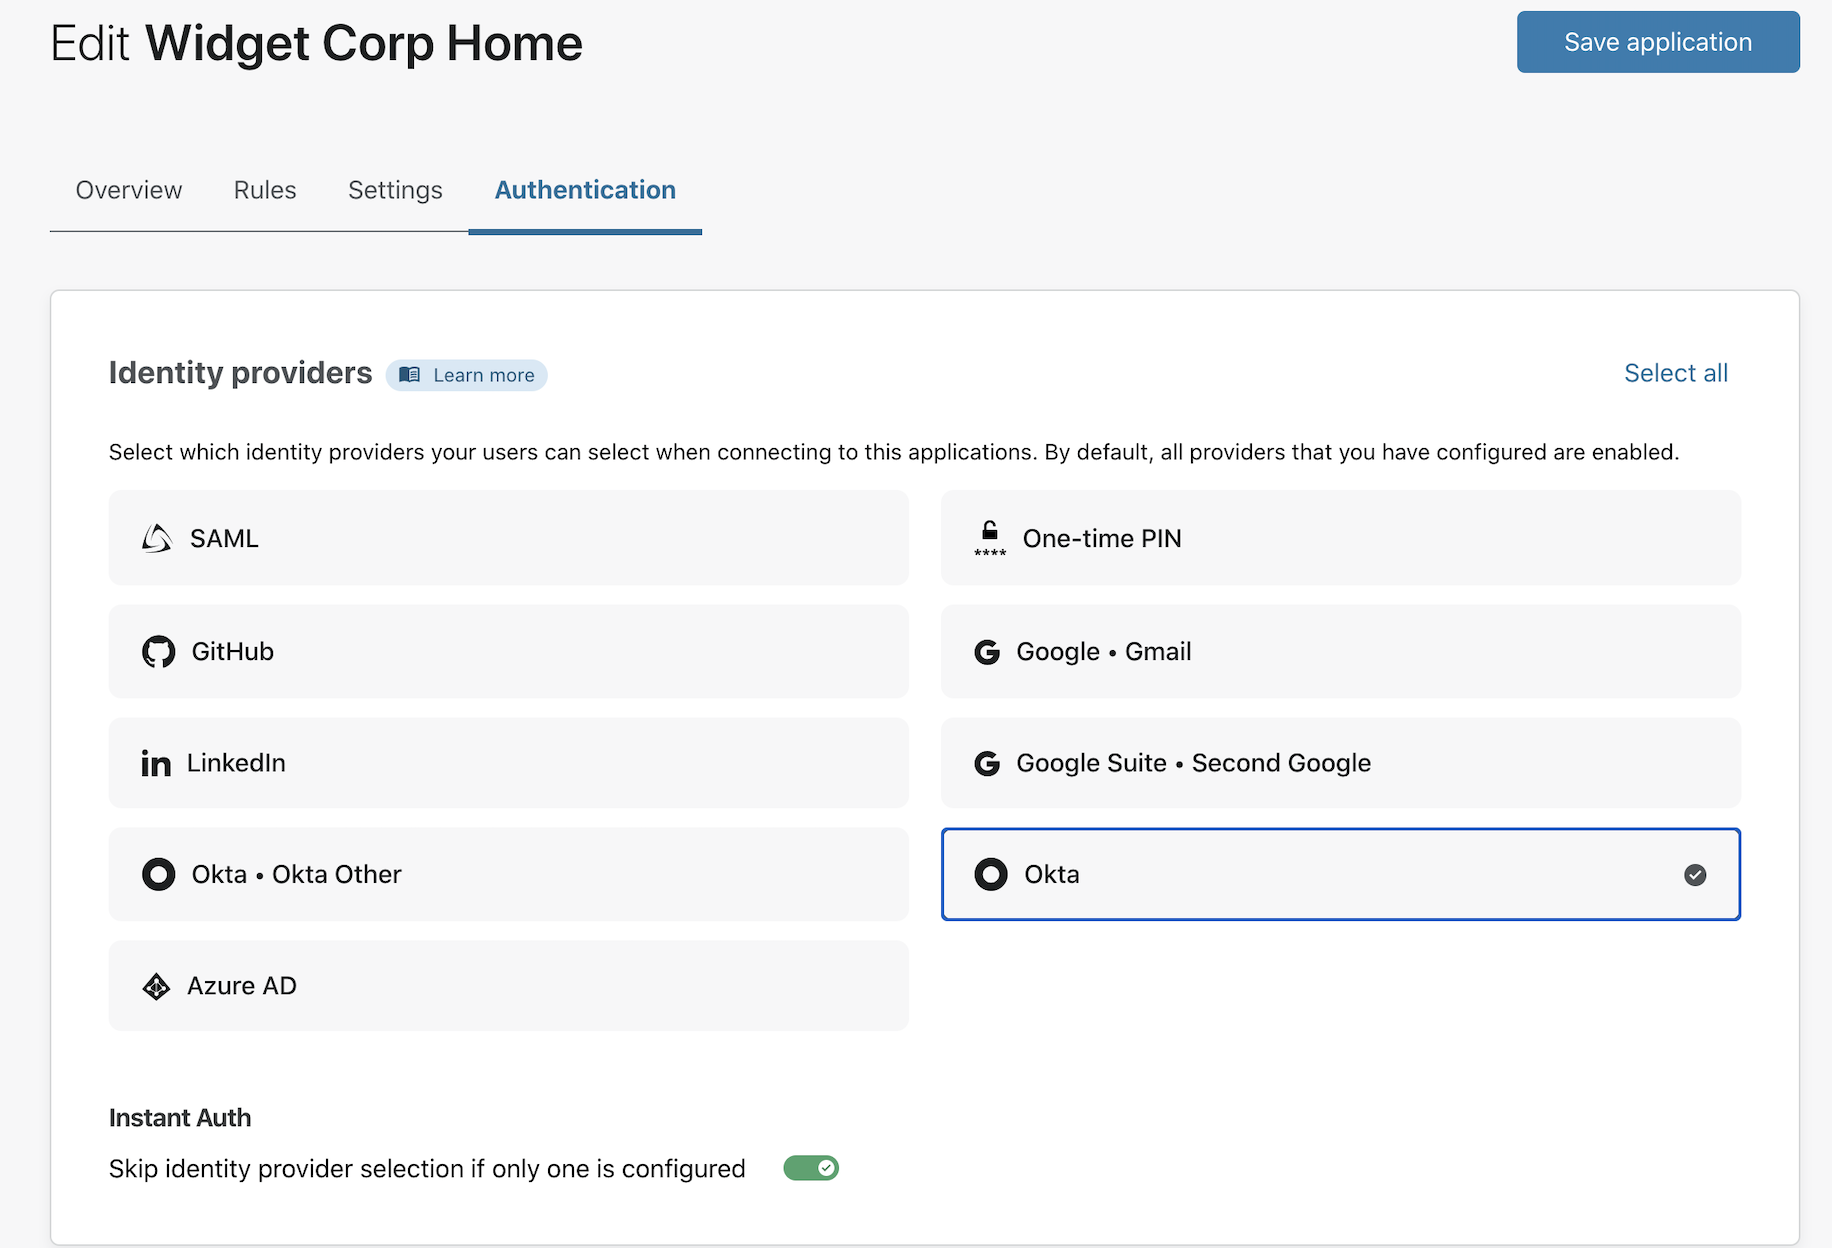This screenshot has width=1832, height=1248.
Task: Click the One-time PIN lock icon
Action: point(989,538)
